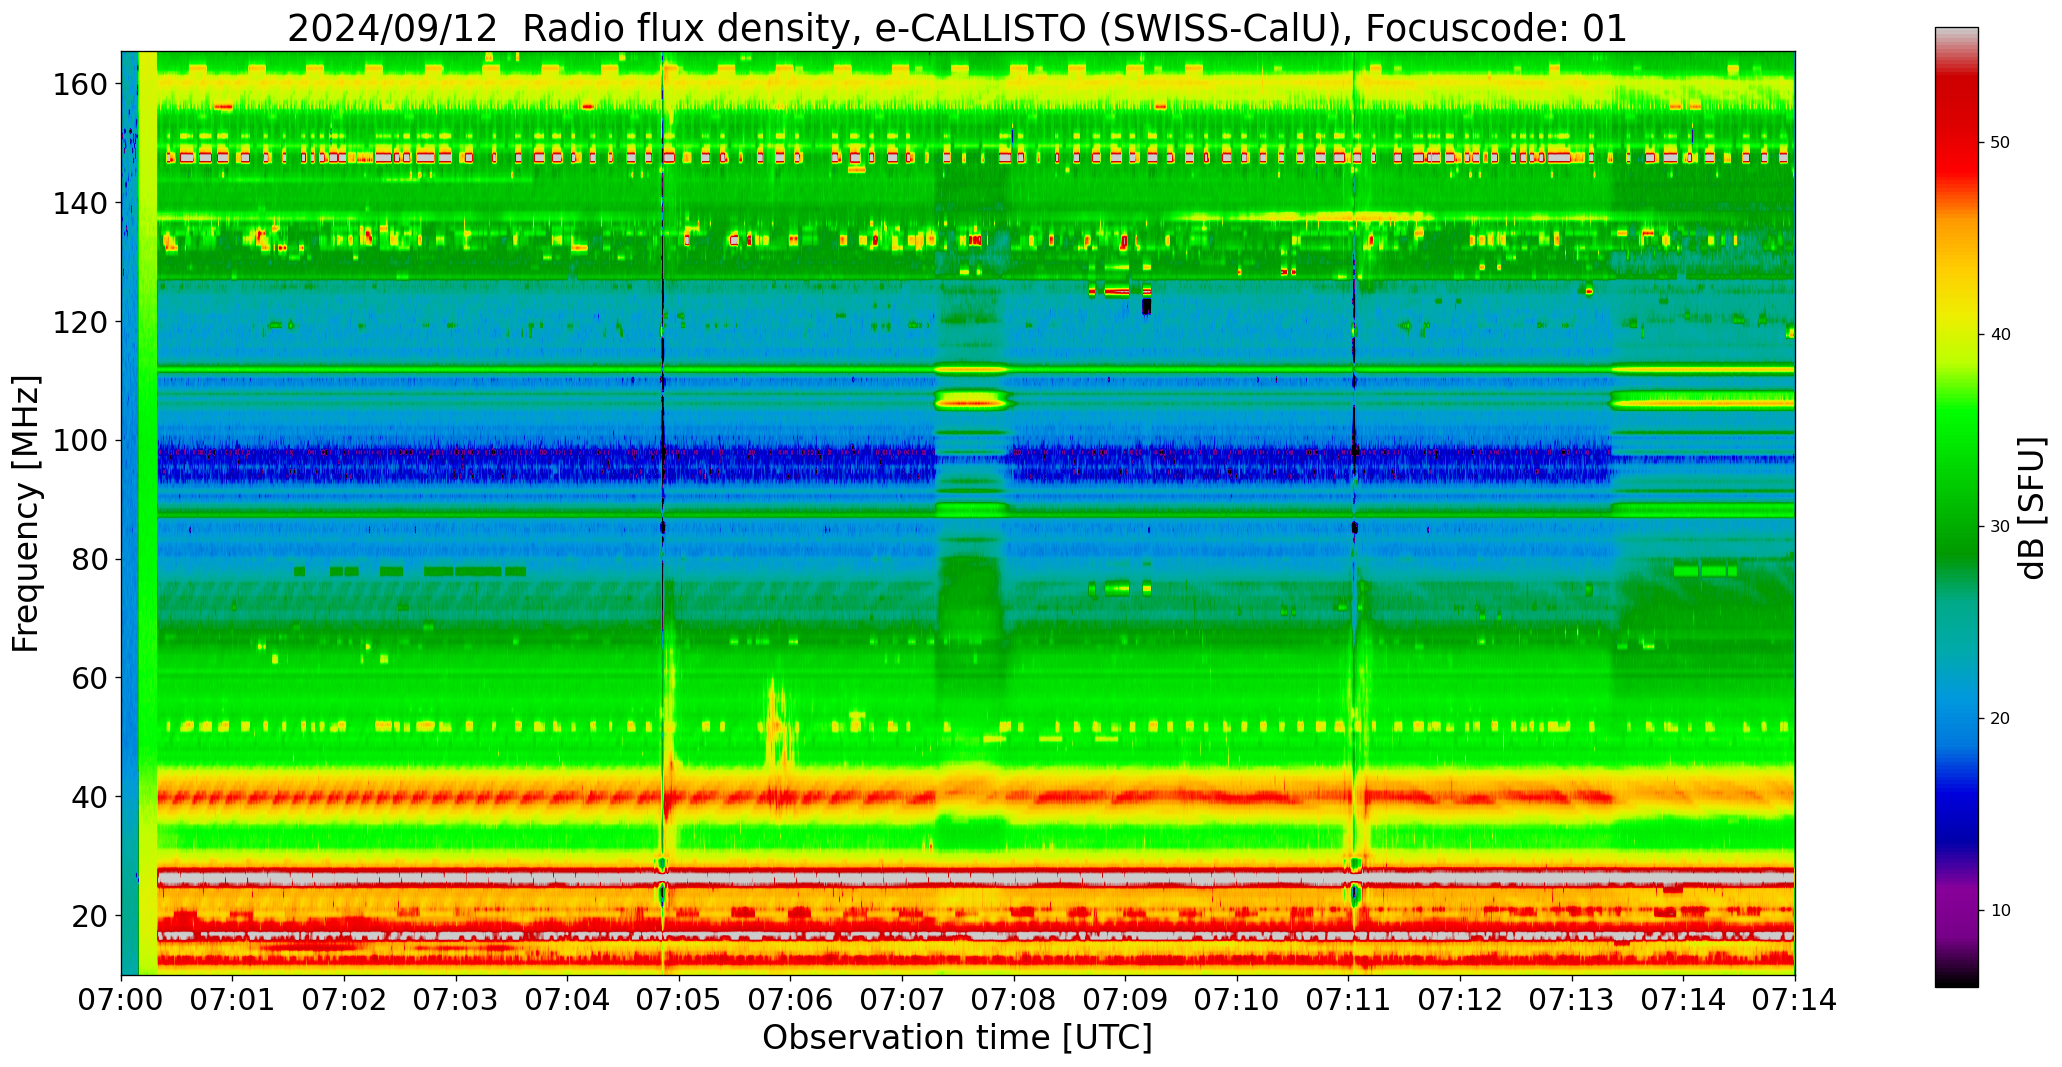Click the 07:12 time tick label
The image size is (2062, 1067).
click(x=1460, y=1000)
